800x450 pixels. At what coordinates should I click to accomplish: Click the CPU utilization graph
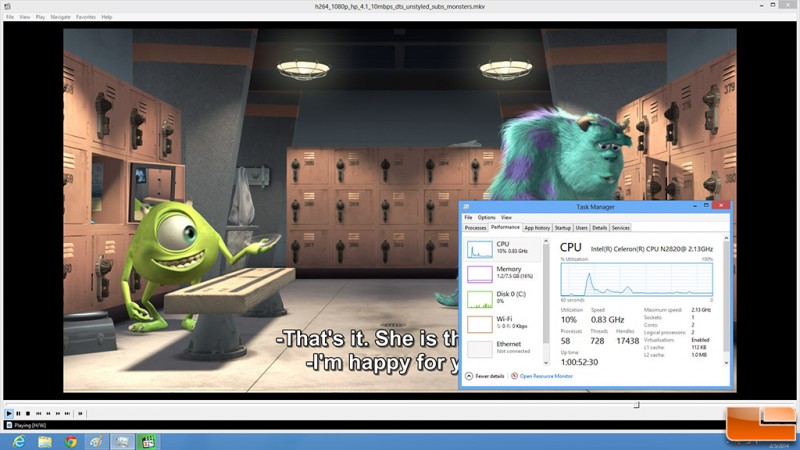(637, 280)
